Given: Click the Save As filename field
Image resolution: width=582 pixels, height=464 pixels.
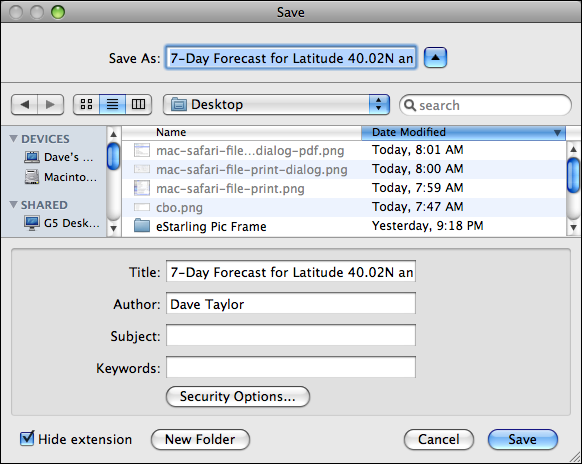Looking at the screenshot, I should (291, 58).
